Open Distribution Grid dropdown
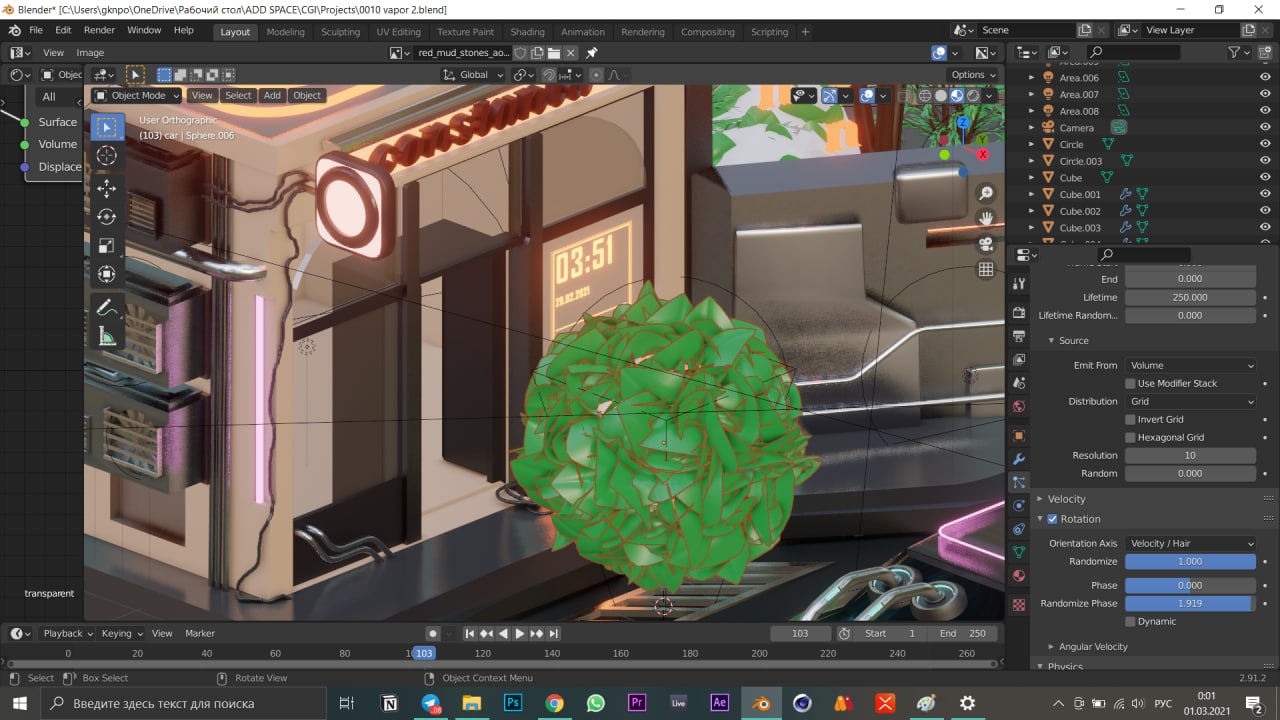 tap(1190, 401)
